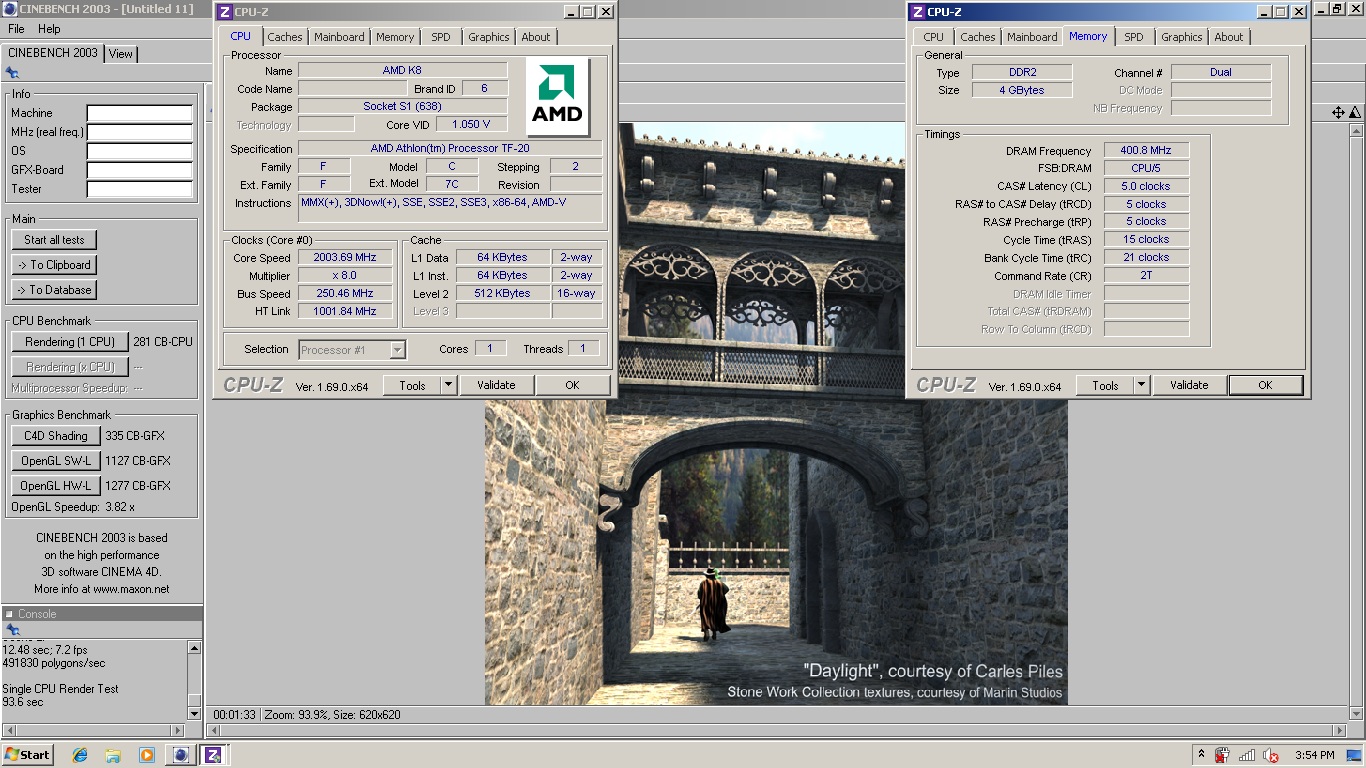Click the show desktop icon beside the clock

pos(1356,755)
